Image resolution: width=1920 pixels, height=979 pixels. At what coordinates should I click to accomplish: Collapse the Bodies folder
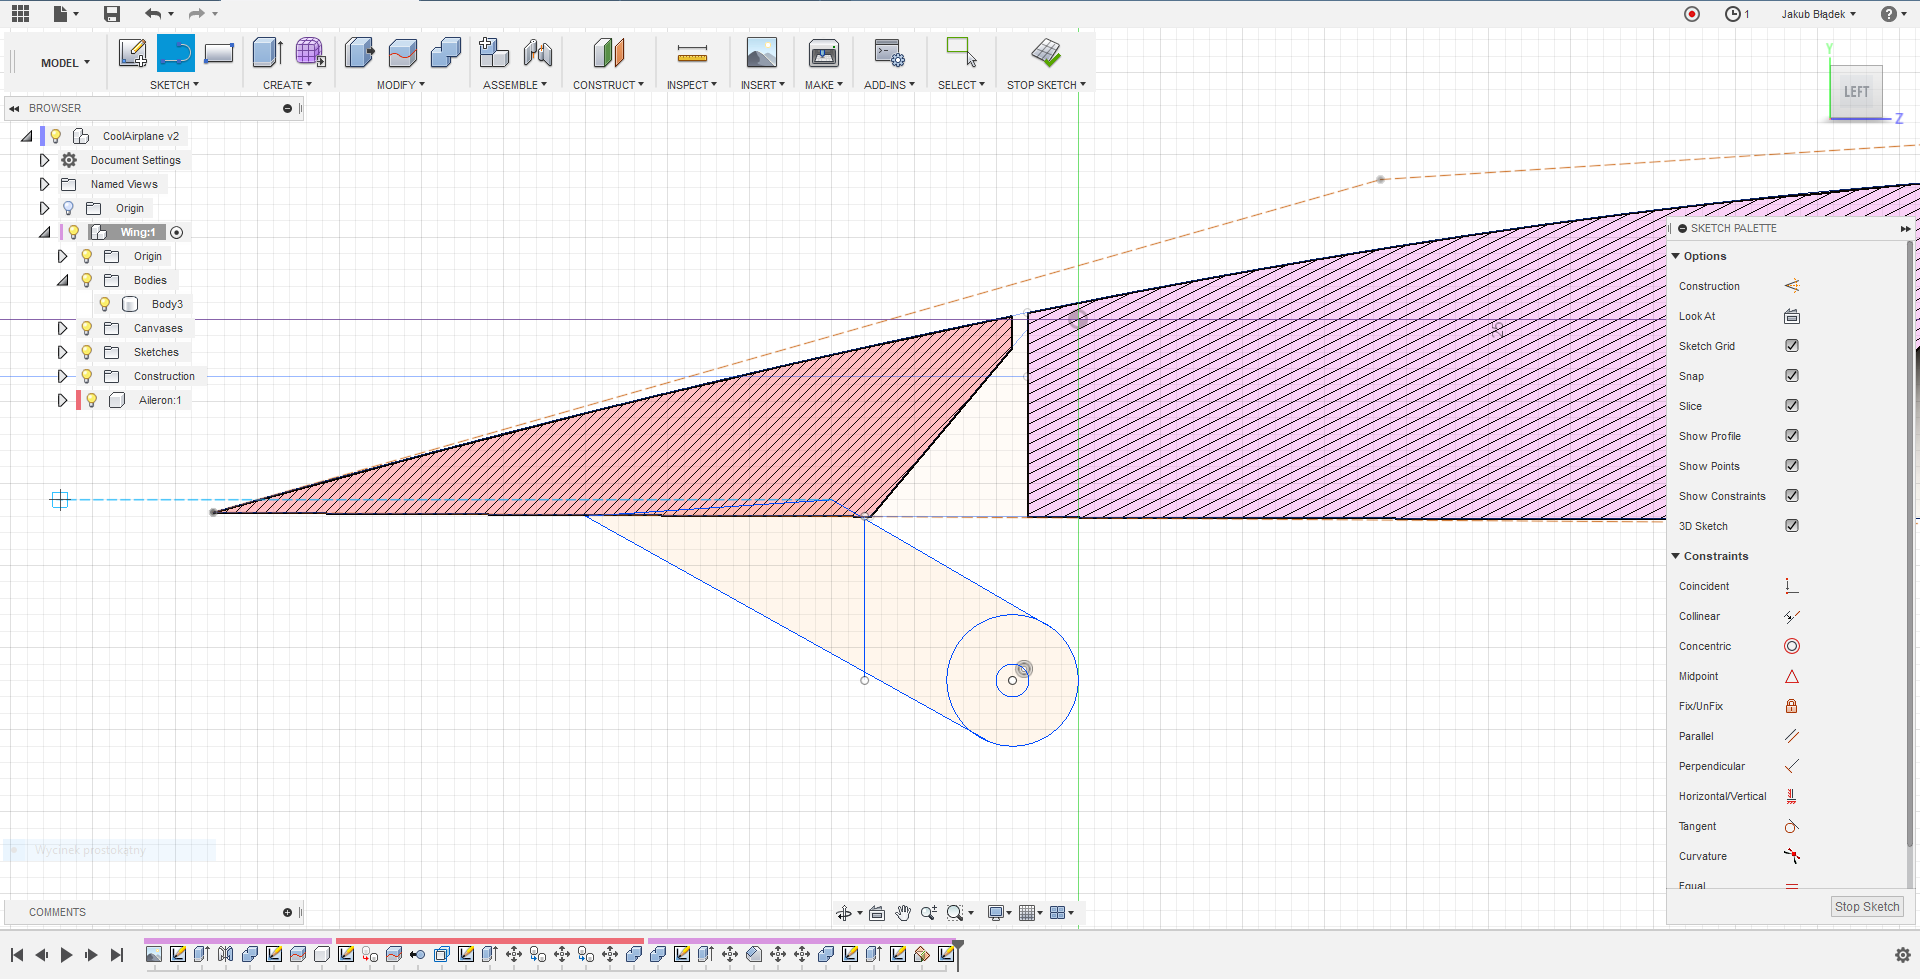(x=62, y=280)
